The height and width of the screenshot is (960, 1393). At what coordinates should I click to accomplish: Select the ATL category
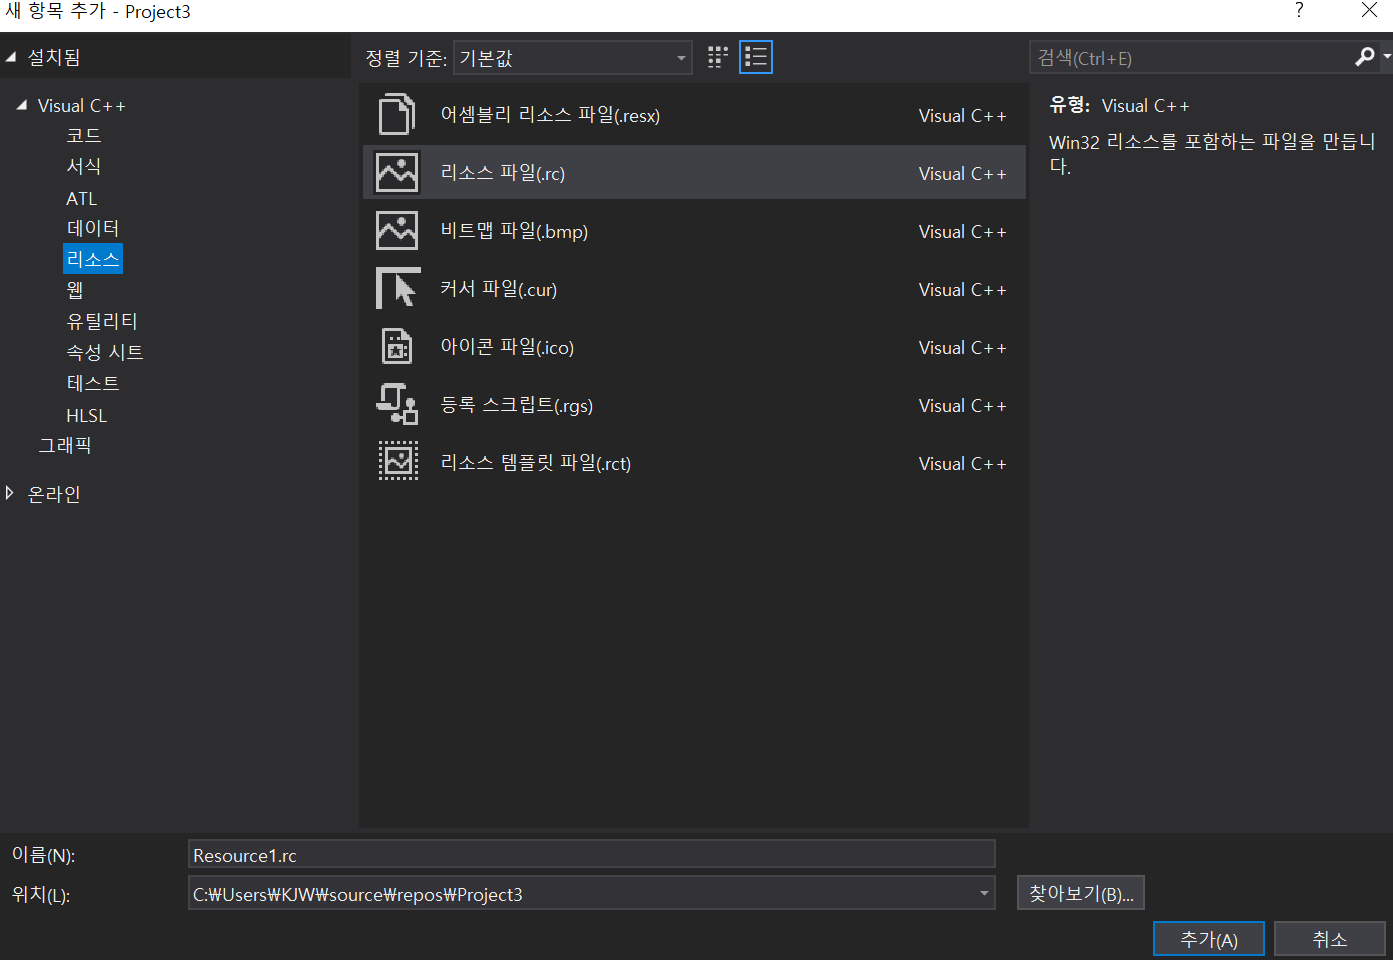(x=81, y=198)
